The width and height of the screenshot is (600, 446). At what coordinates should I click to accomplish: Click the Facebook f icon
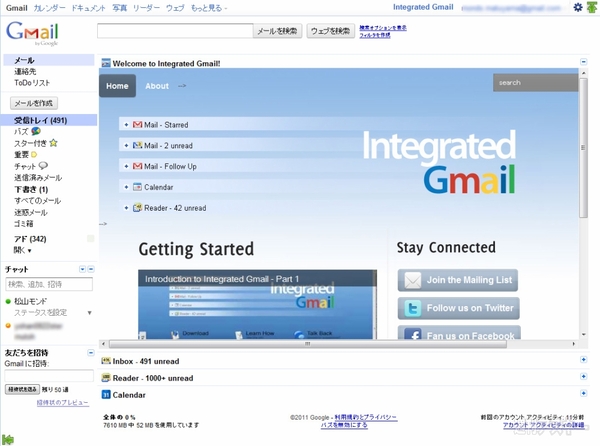[414, 334]
